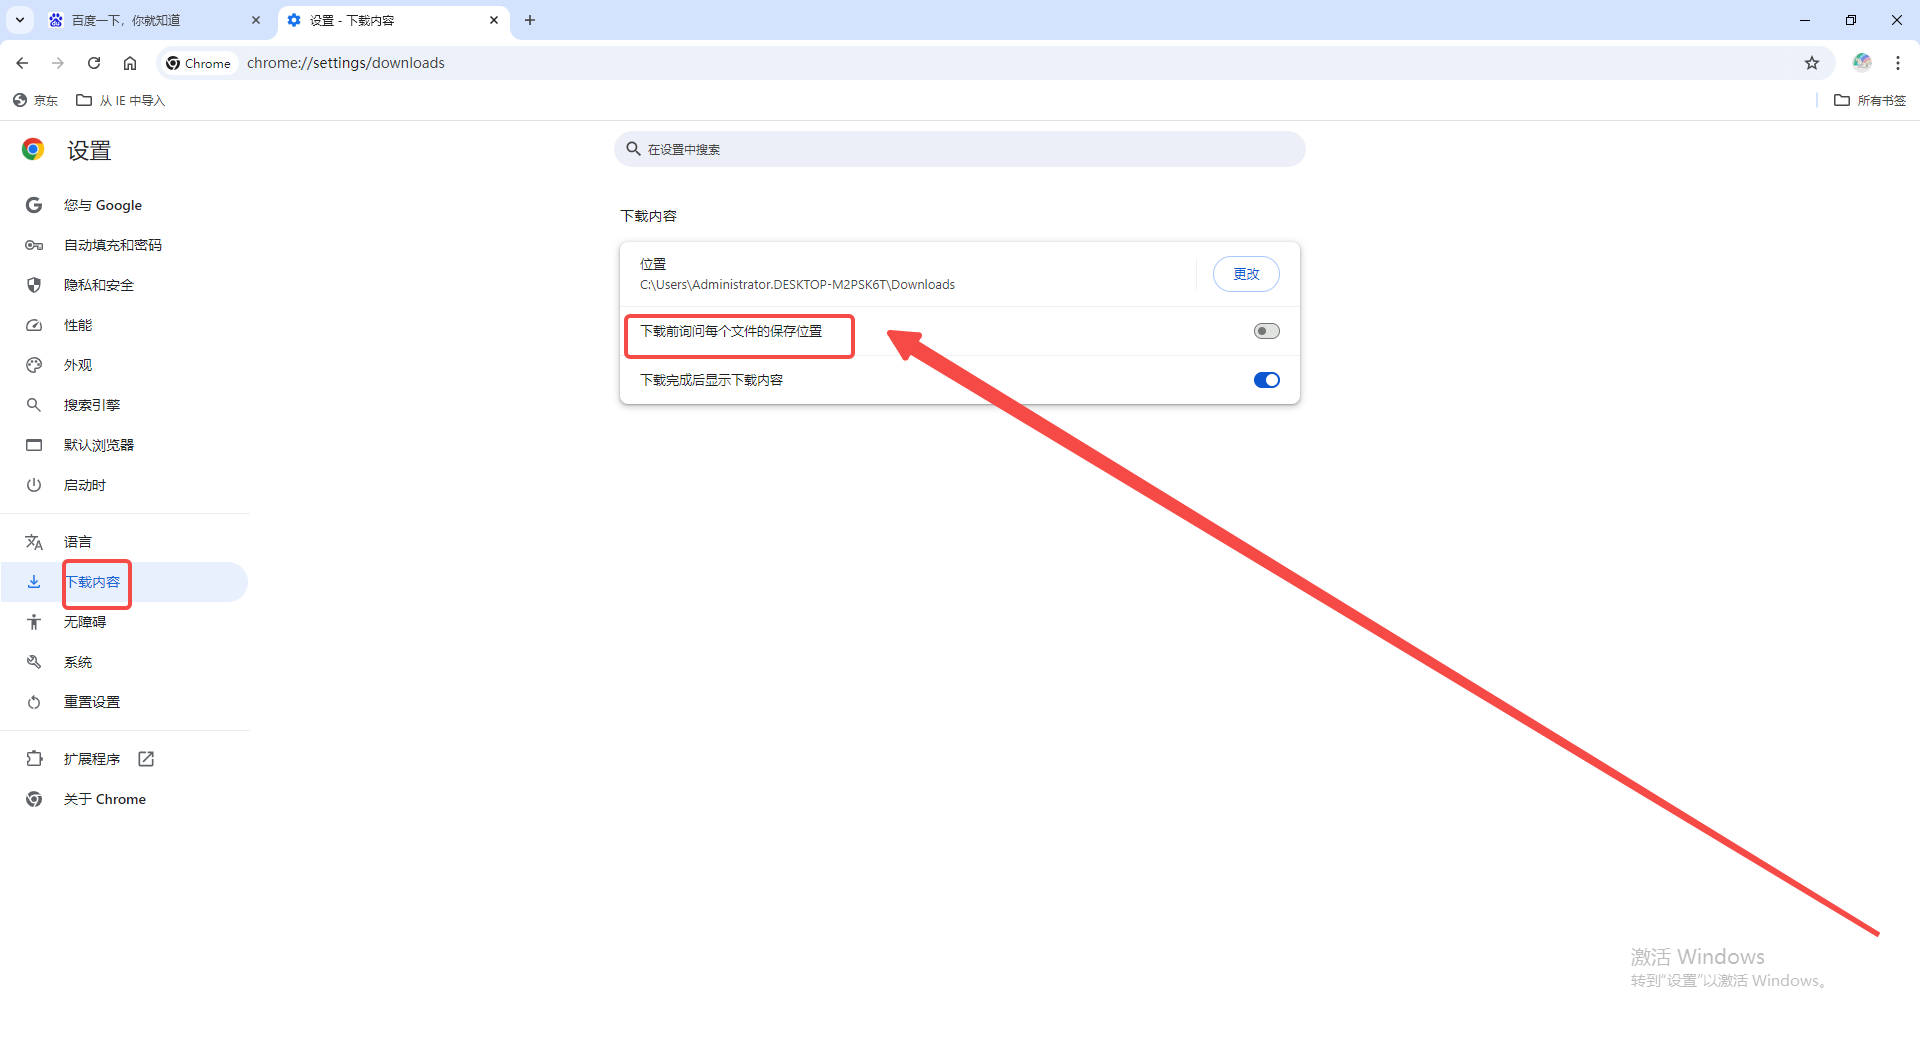Reload the page with the refresh icon
The height and width of the screenshot is (1040, 1920).
click(94, 63)
